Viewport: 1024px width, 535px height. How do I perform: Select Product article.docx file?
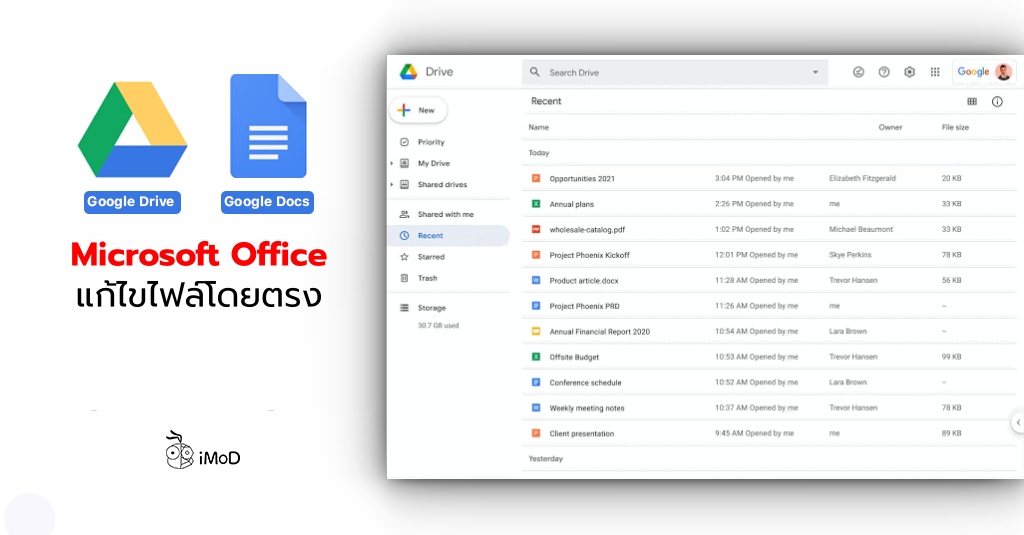(x=769, y=280)
